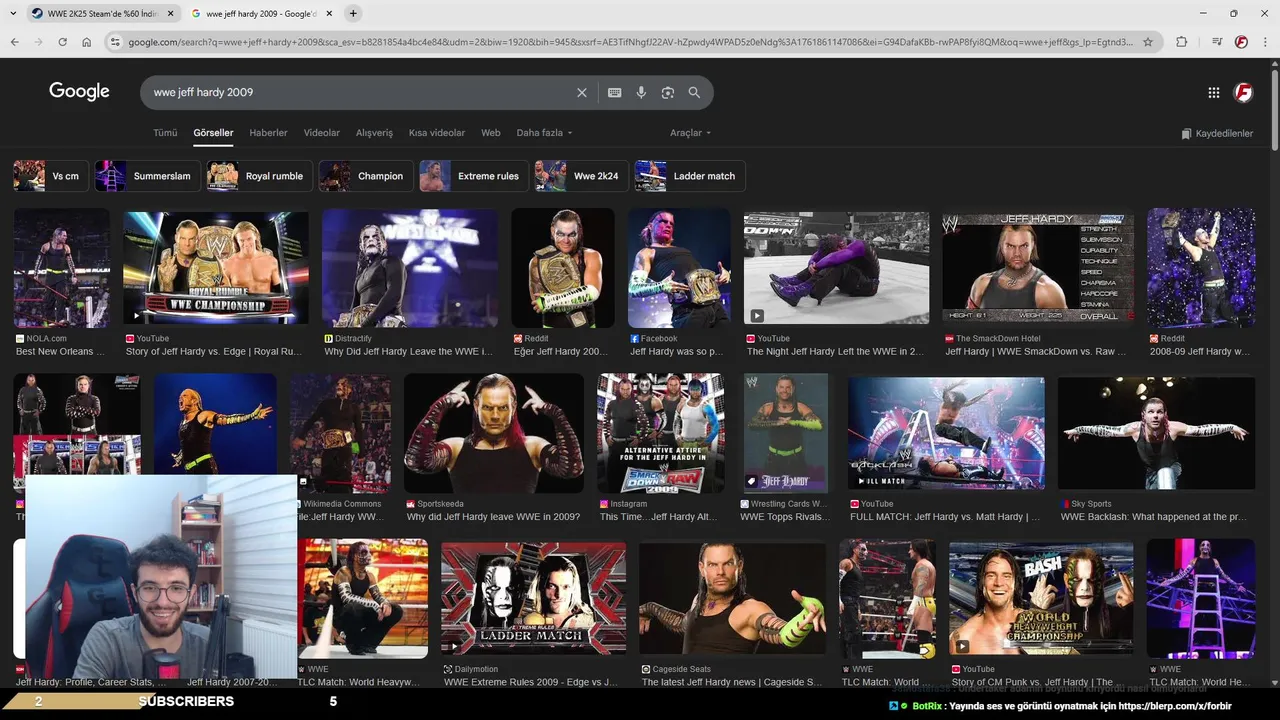Open the browser extensions puzzle icon

(x=1182, y=42)
